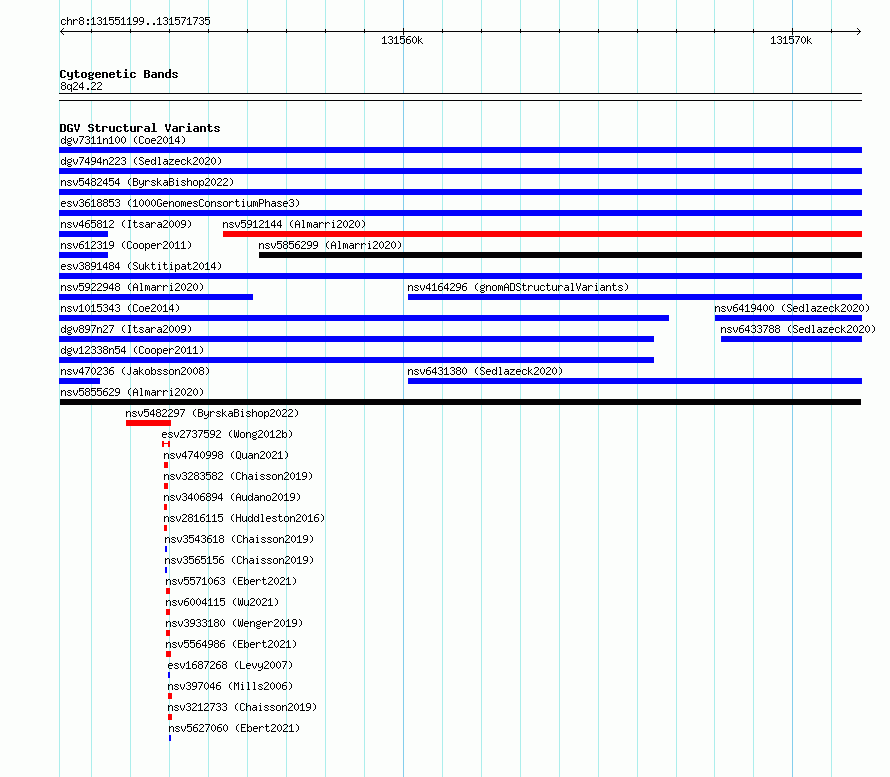Click nsv5571063 (Ebert2021) label

[231, 581]
